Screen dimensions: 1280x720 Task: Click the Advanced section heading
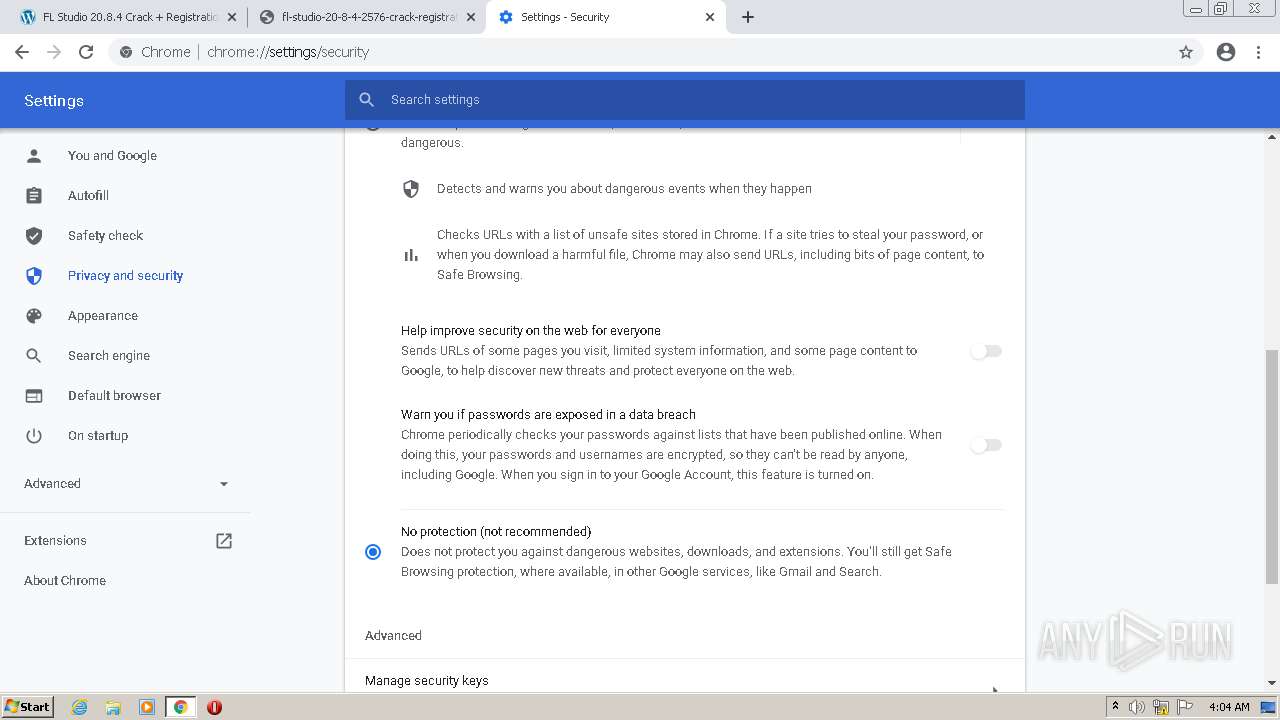tap(393, 636)
